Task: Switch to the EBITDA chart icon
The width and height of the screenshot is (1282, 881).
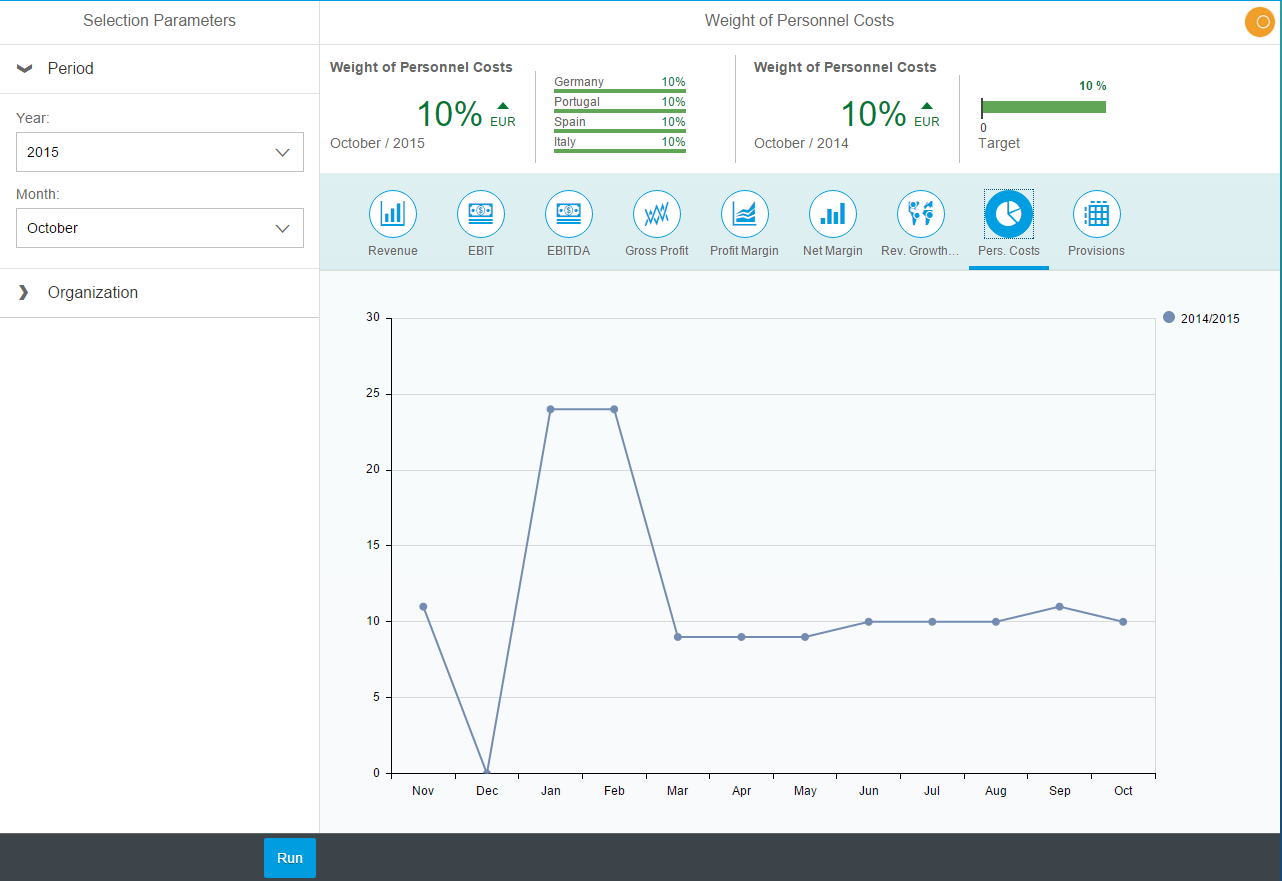Action: tap(569, 213)
